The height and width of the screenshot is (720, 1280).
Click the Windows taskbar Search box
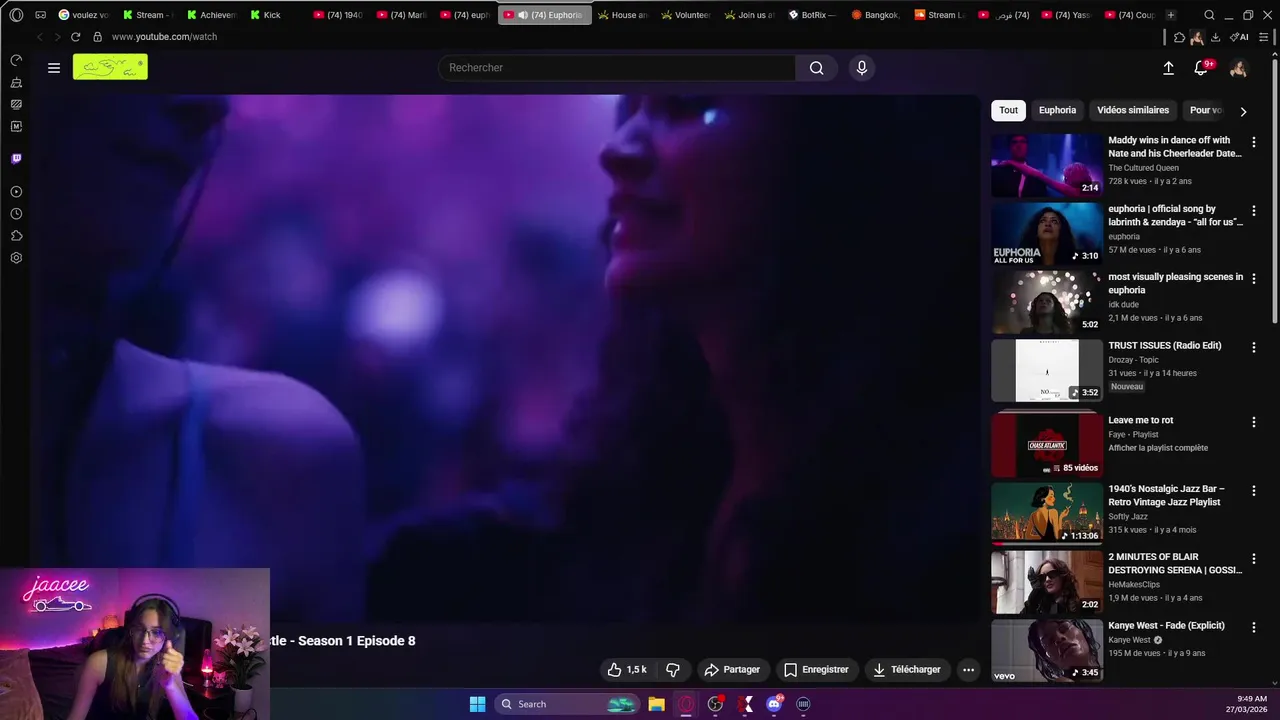[x=567, y=704]
